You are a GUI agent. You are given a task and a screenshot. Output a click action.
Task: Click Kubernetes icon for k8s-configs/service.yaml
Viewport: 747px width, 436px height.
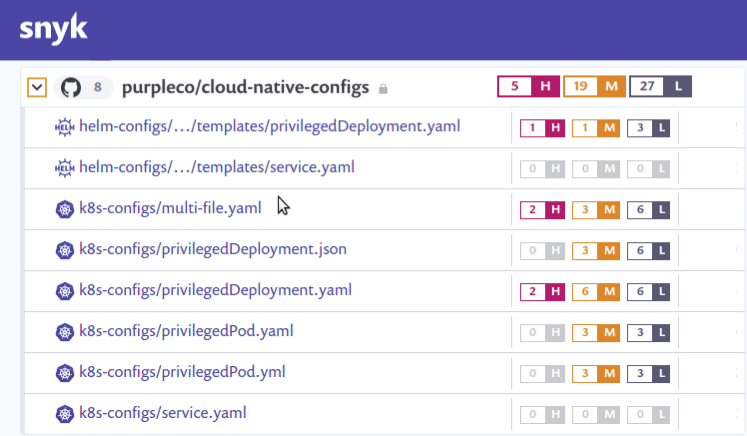point(65,414)
